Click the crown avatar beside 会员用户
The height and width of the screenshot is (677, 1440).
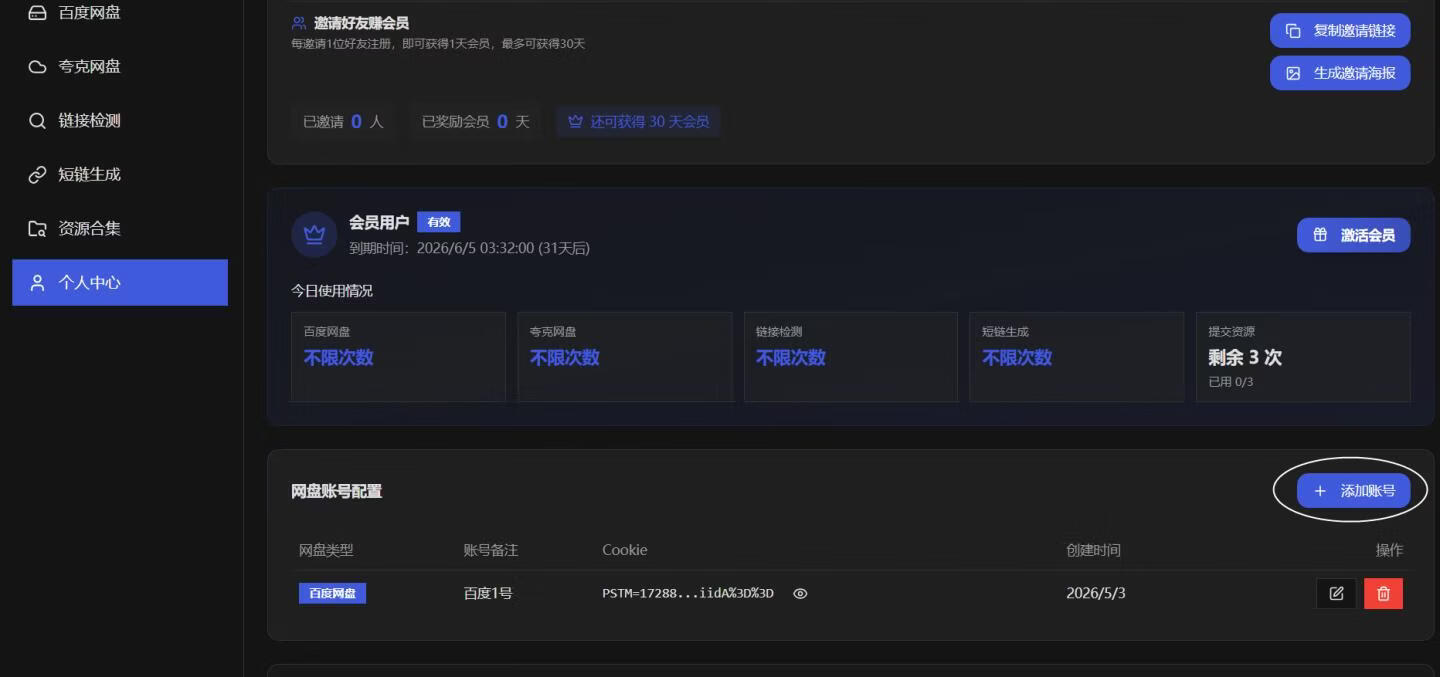point(314,235)
